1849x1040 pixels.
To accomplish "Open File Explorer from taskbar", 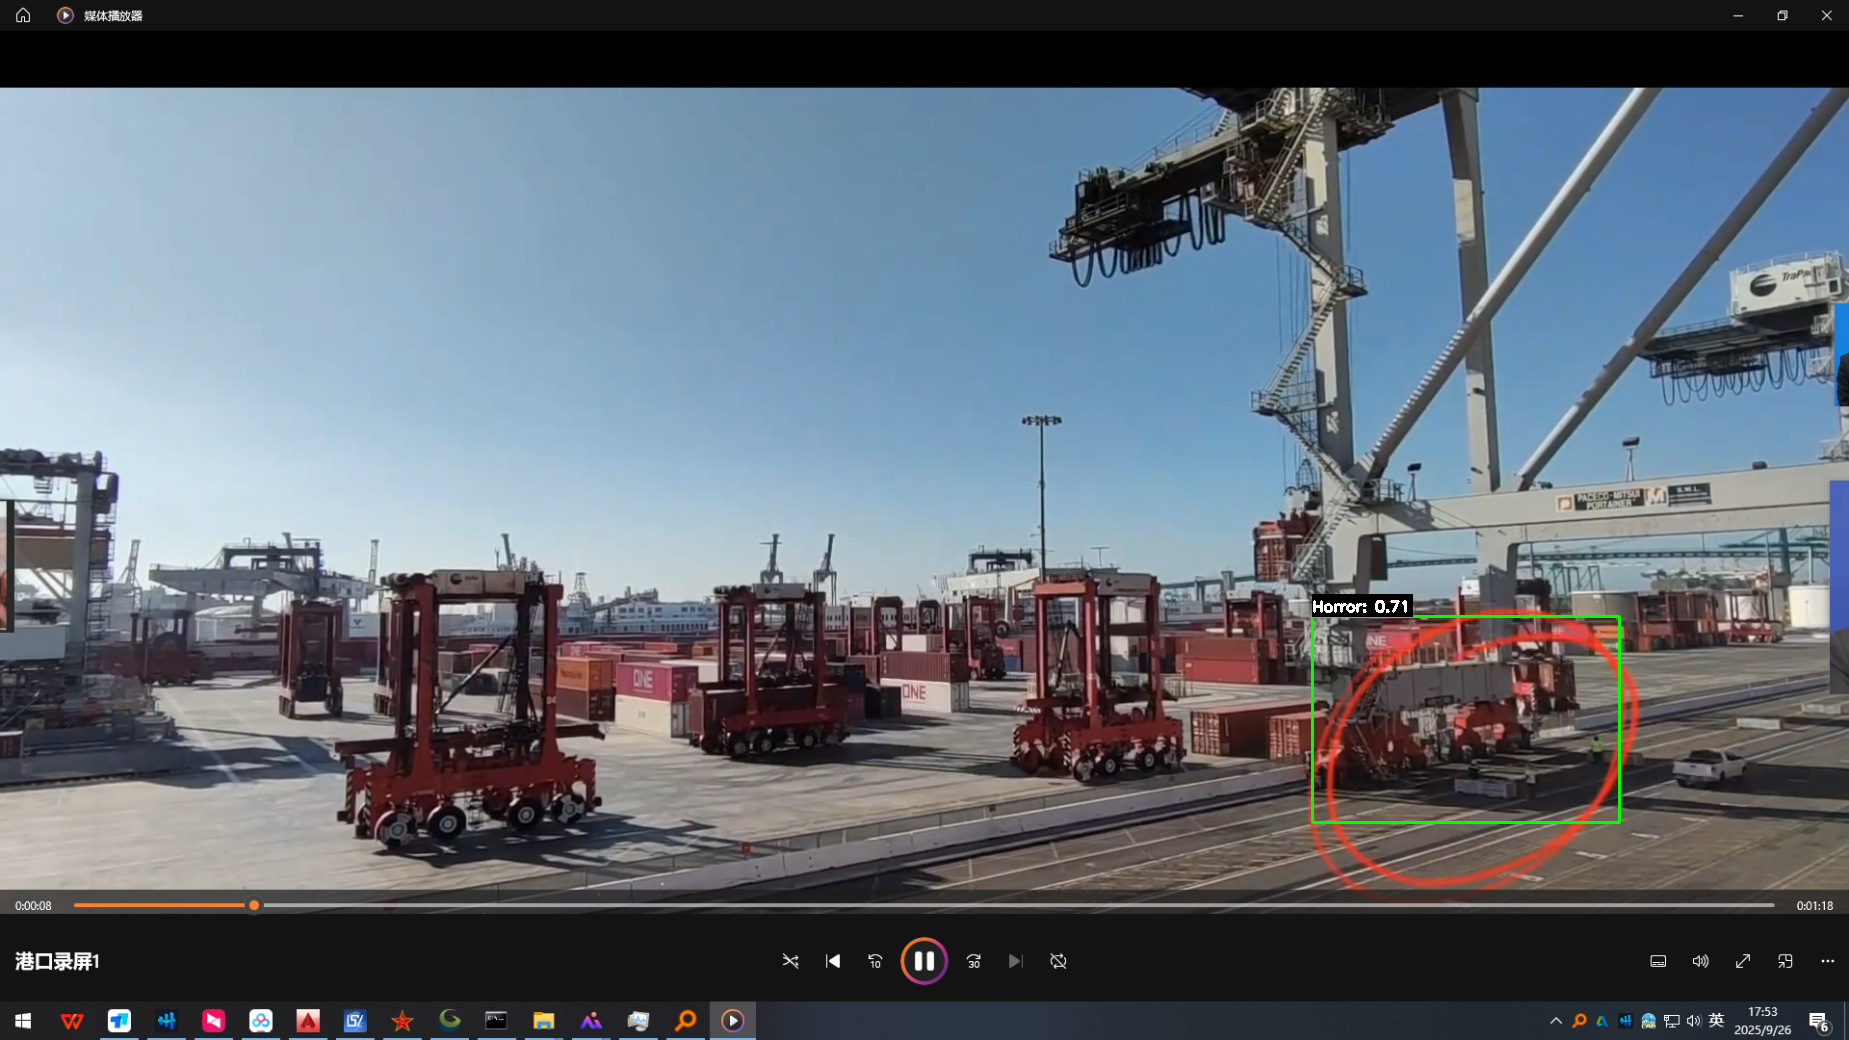I will coord(543,1021).
